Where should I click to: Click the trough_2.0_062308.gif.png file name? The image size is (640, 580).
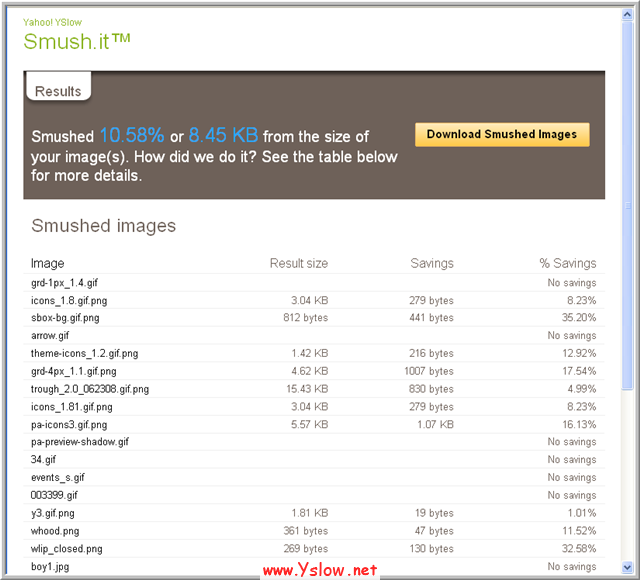coord(90,389)
